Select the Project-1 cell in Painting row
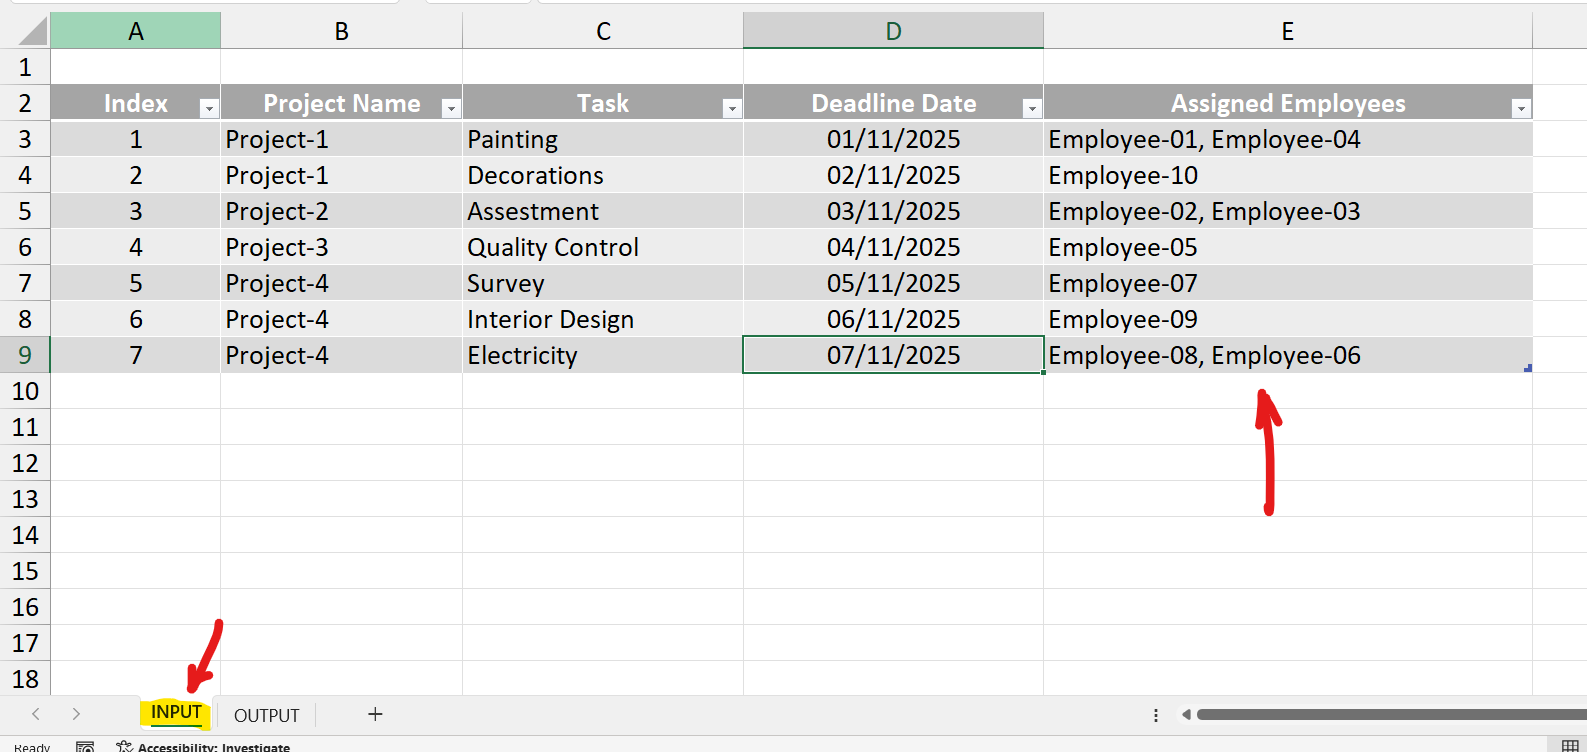Screen dimensions: 1587x752 click(341, 139)
